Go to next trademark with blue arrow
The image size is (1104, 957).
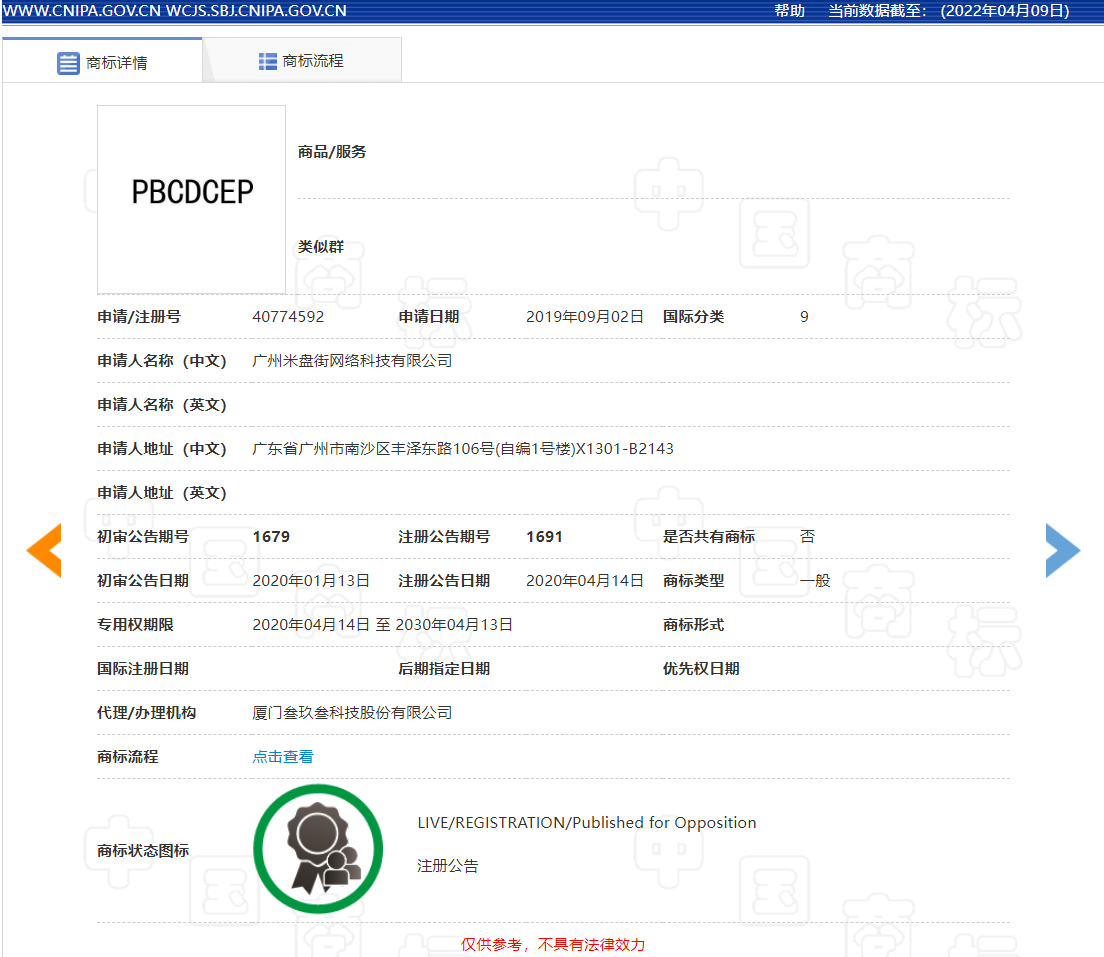click(x=1062, y=550)
